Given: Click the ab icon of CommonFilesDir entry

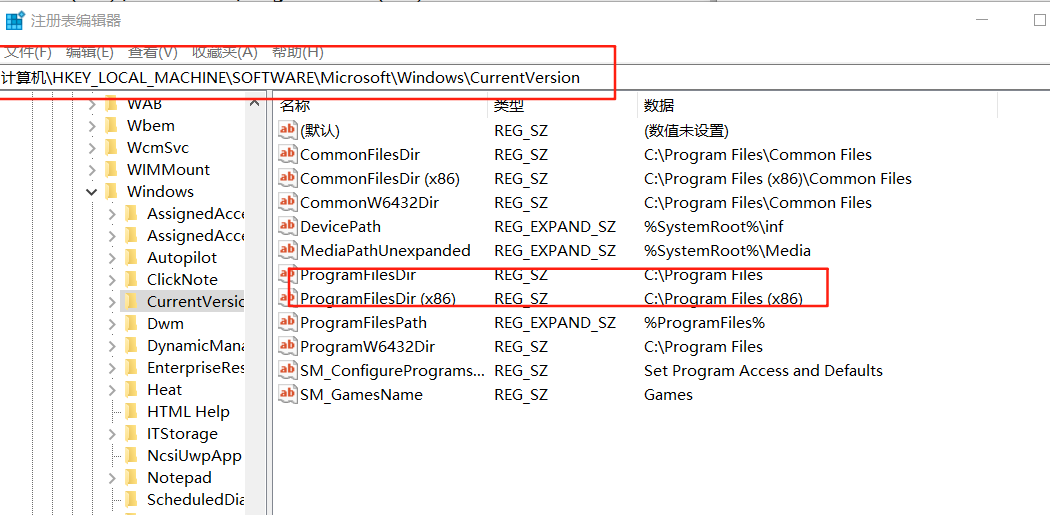Looking at the screenshot, I should coord(287,154).
